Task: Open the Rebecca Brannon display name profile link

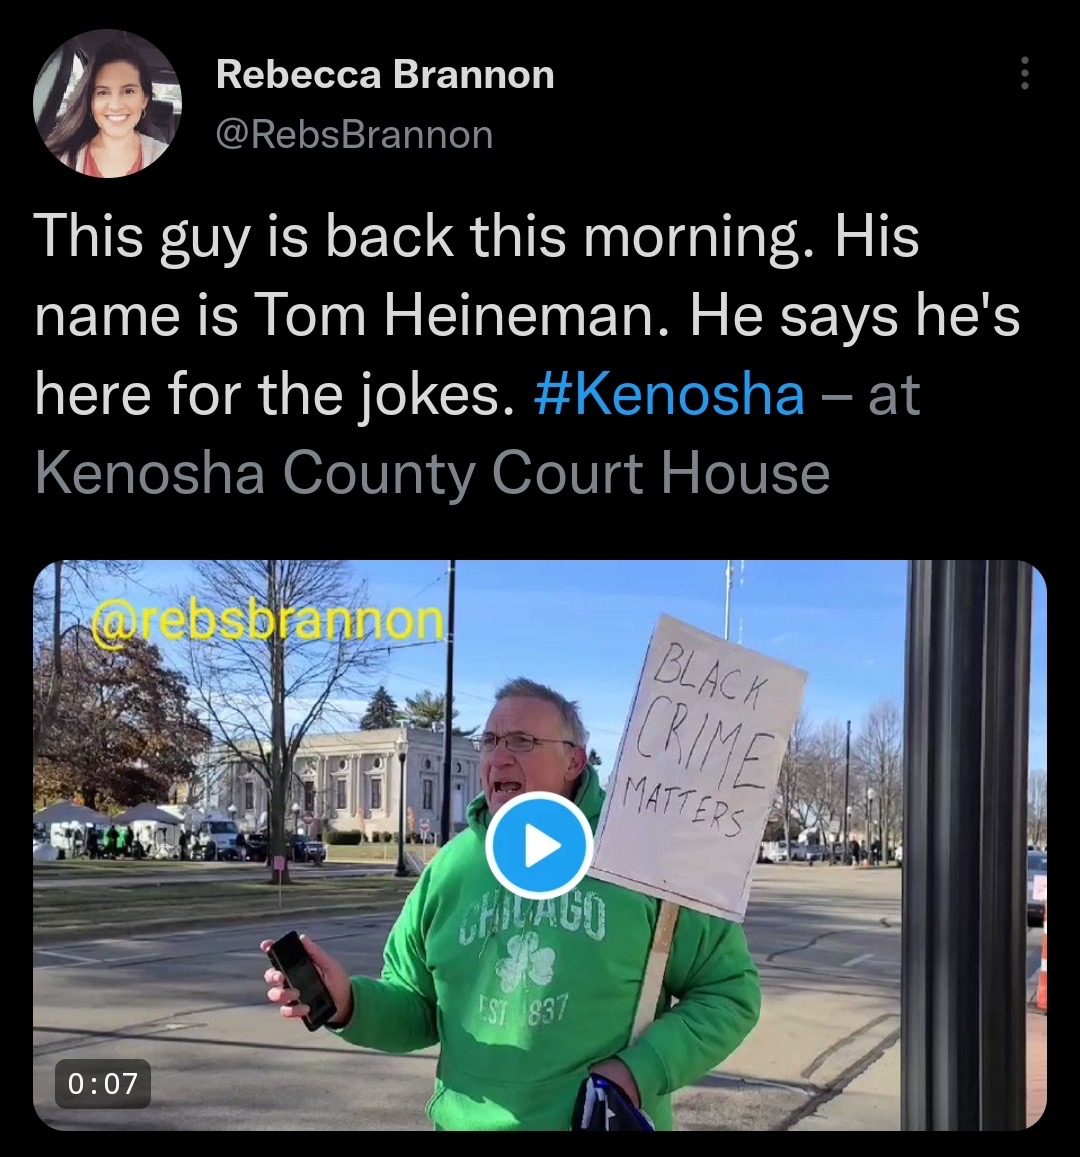Action: pos(384,75)
